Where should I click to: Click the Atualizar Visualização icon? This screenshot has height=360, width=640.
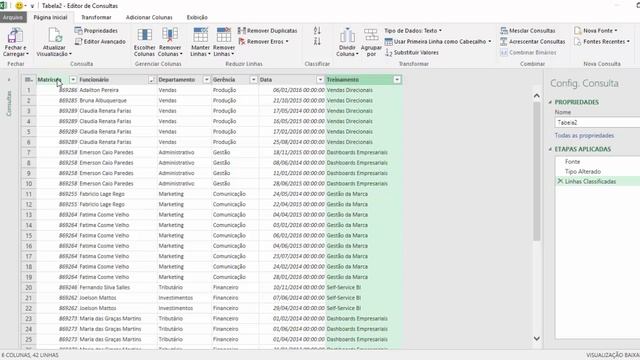tap(55, 36)
